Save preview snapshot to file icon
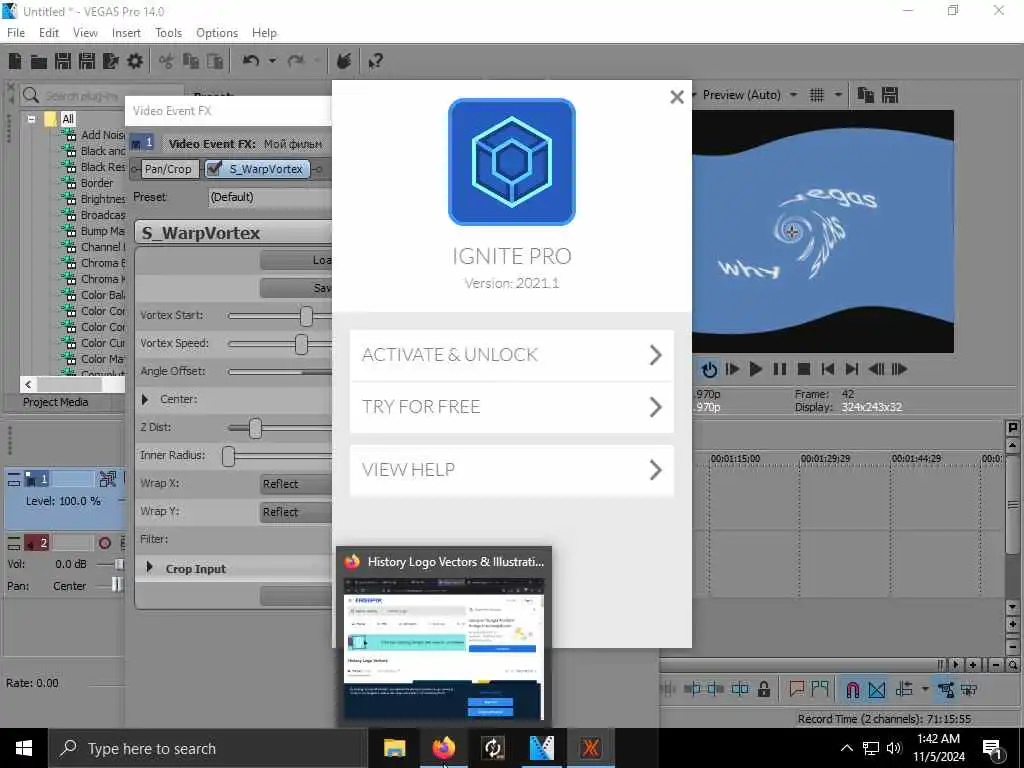The width and height of the screenshot is (1024, 768). point(889,95)
